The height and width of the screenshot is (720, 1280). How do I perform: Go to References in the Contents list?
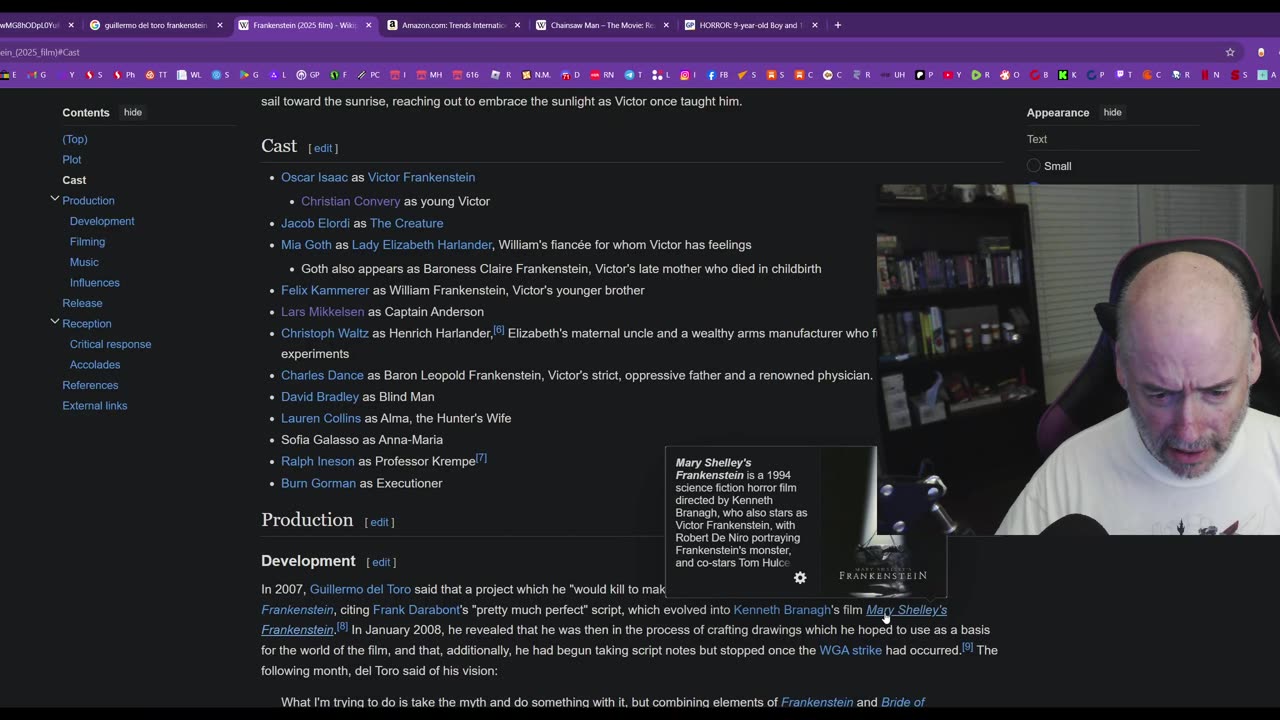pos(90,385)
